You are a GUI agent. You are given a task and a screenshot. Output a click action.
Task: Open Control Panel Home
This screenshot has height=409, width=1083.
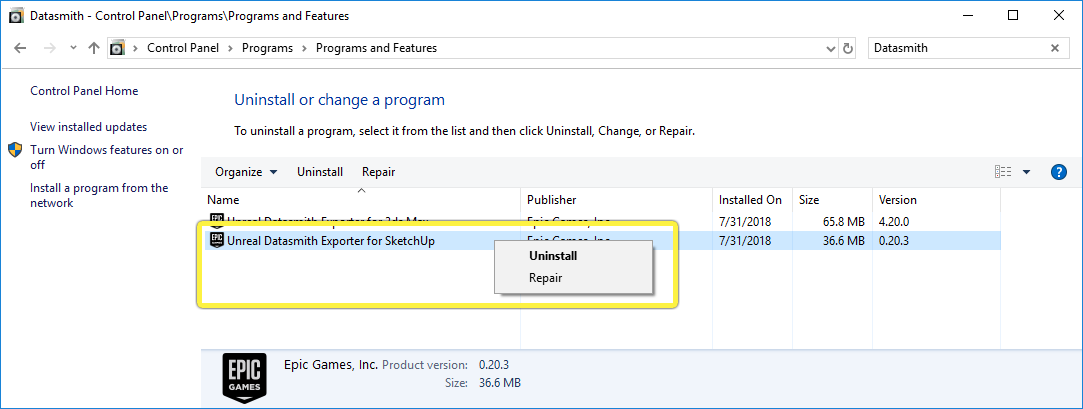click(84, 91)
